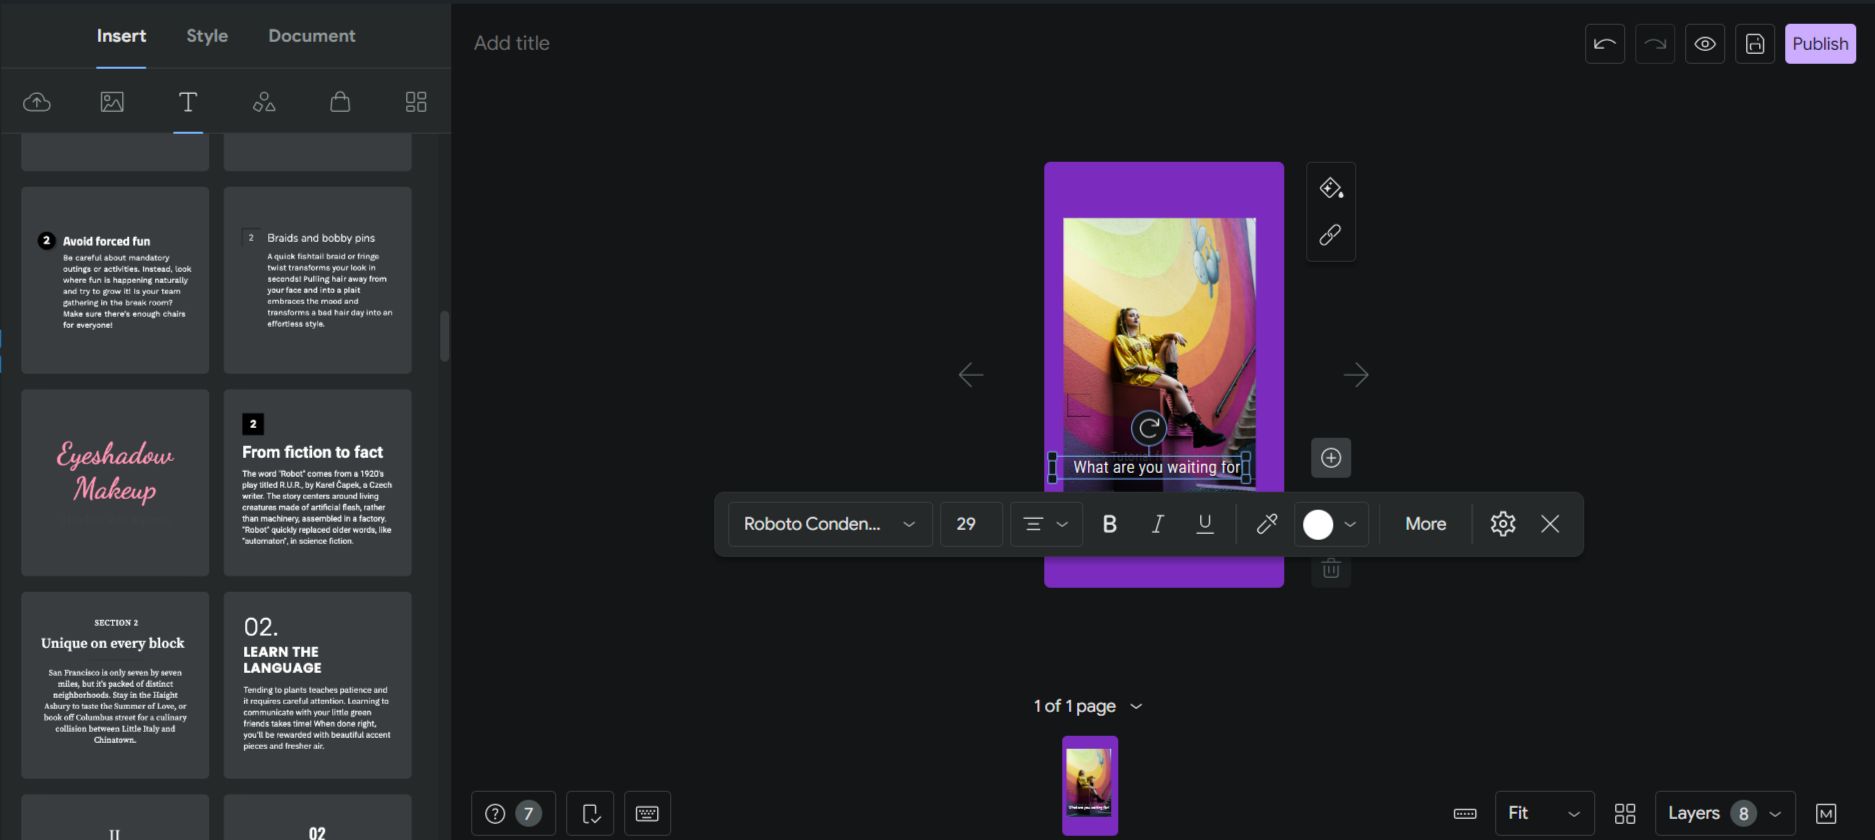
Task: Expand the Layers dropdown
Action: coord(1725,814)
